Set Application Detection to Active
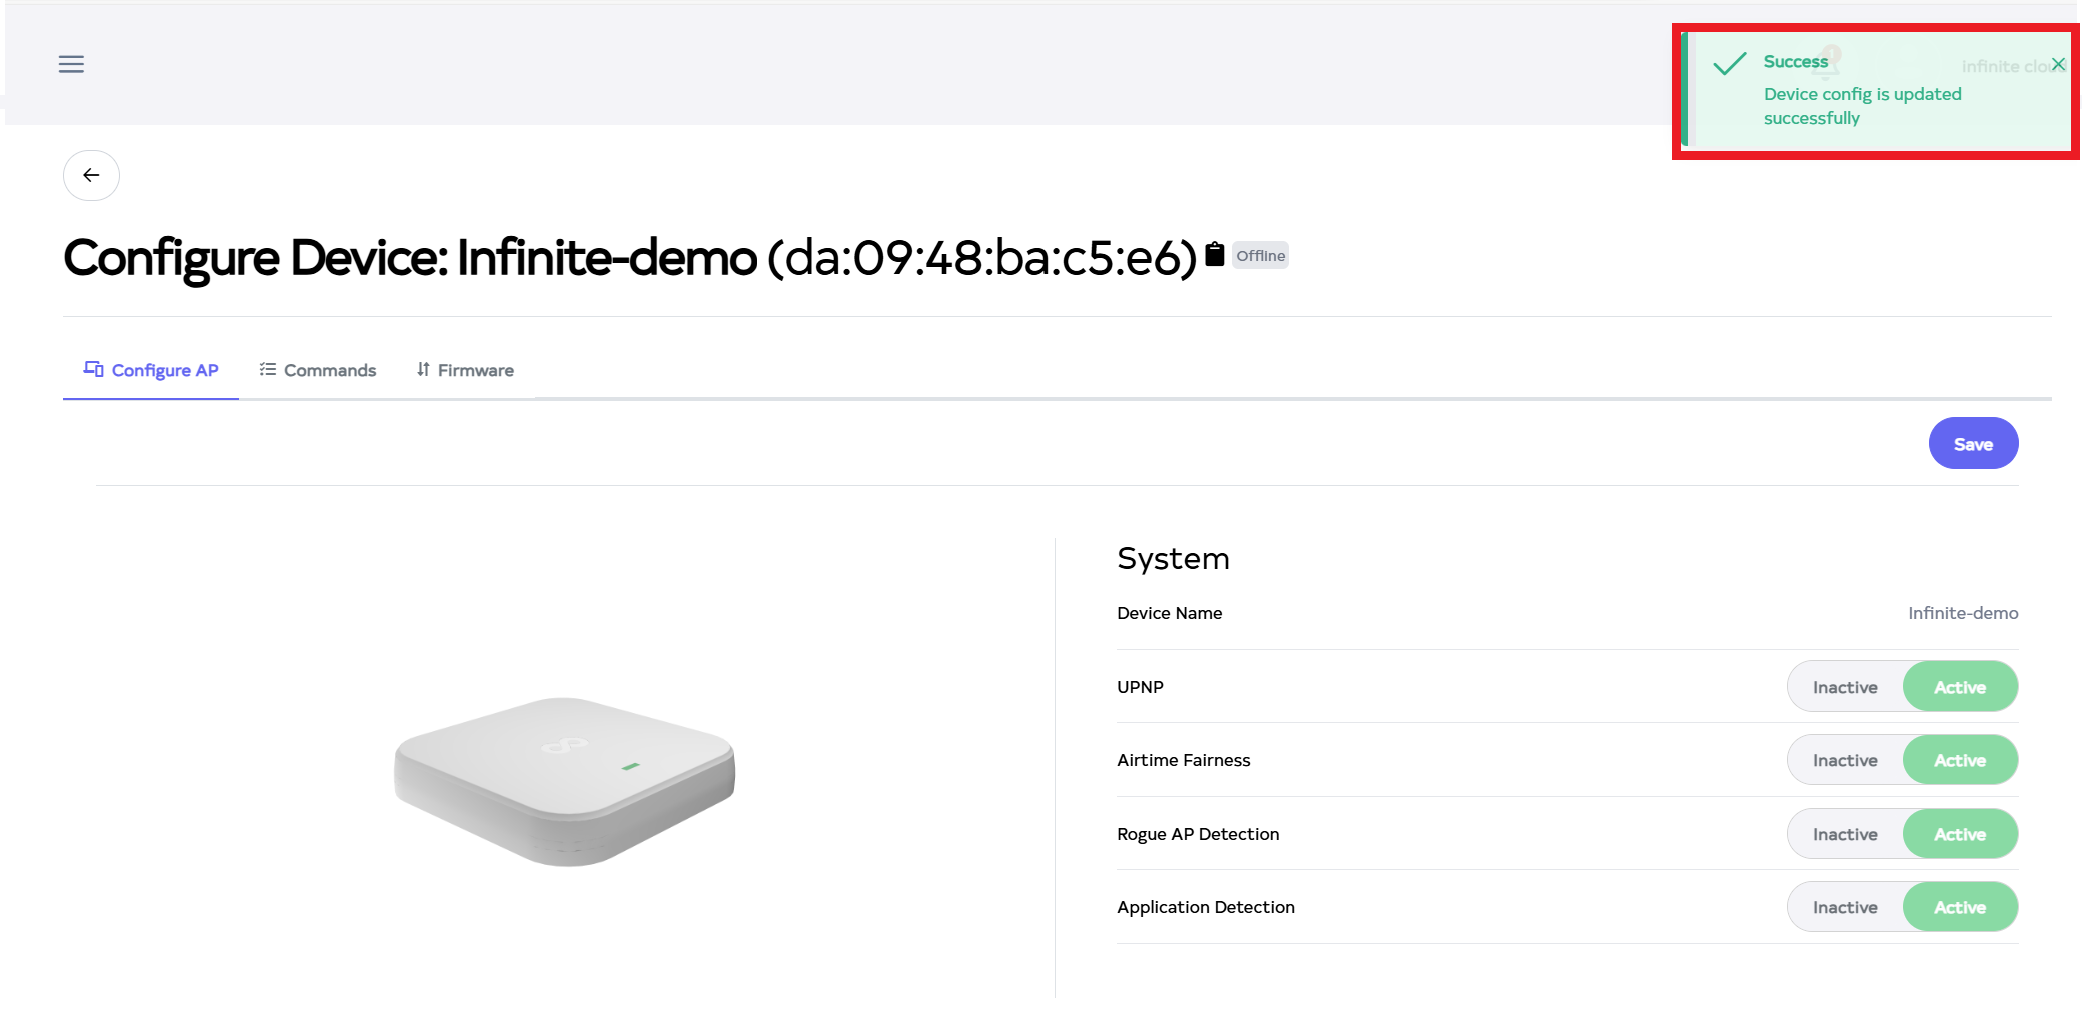Viewport: 2082px width, 1028px height. pos(1959,907)
